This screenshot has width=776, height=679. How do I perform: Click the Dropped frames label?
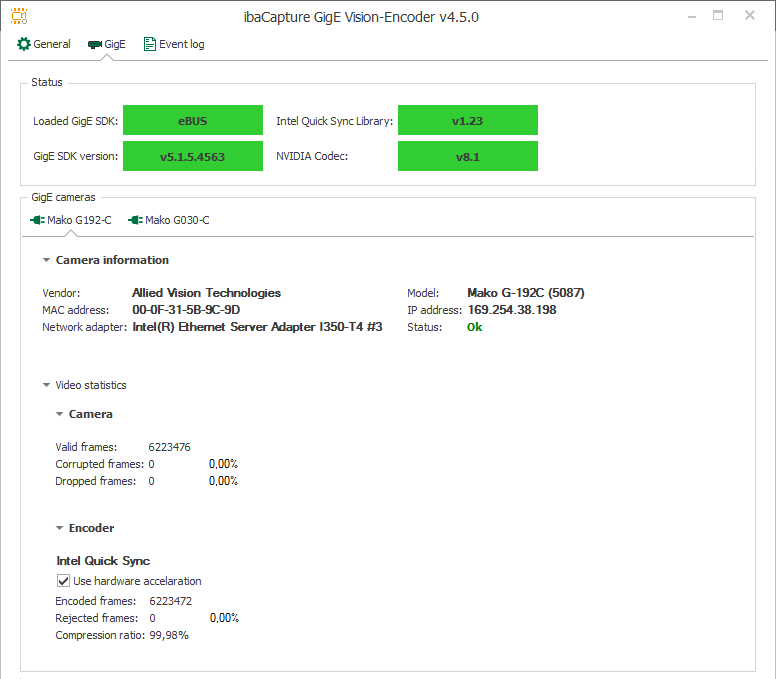[x=96, y=481]
